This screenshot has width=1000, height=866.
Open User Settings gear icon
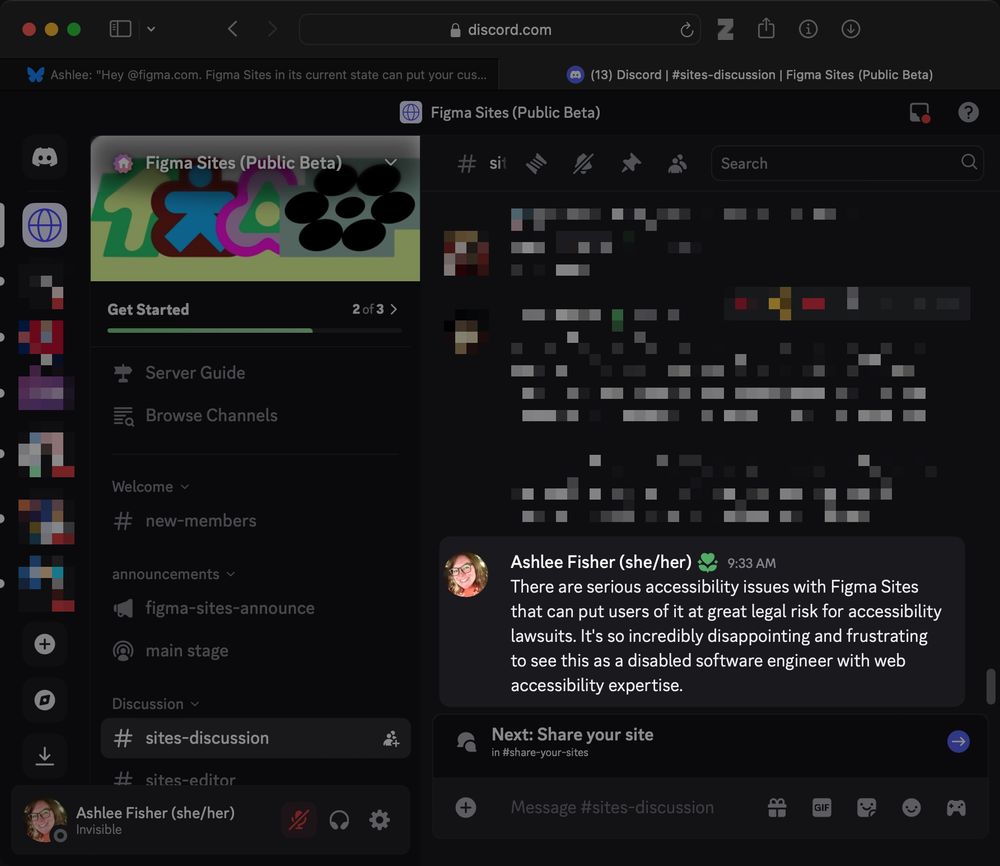[x=379, y=820]
